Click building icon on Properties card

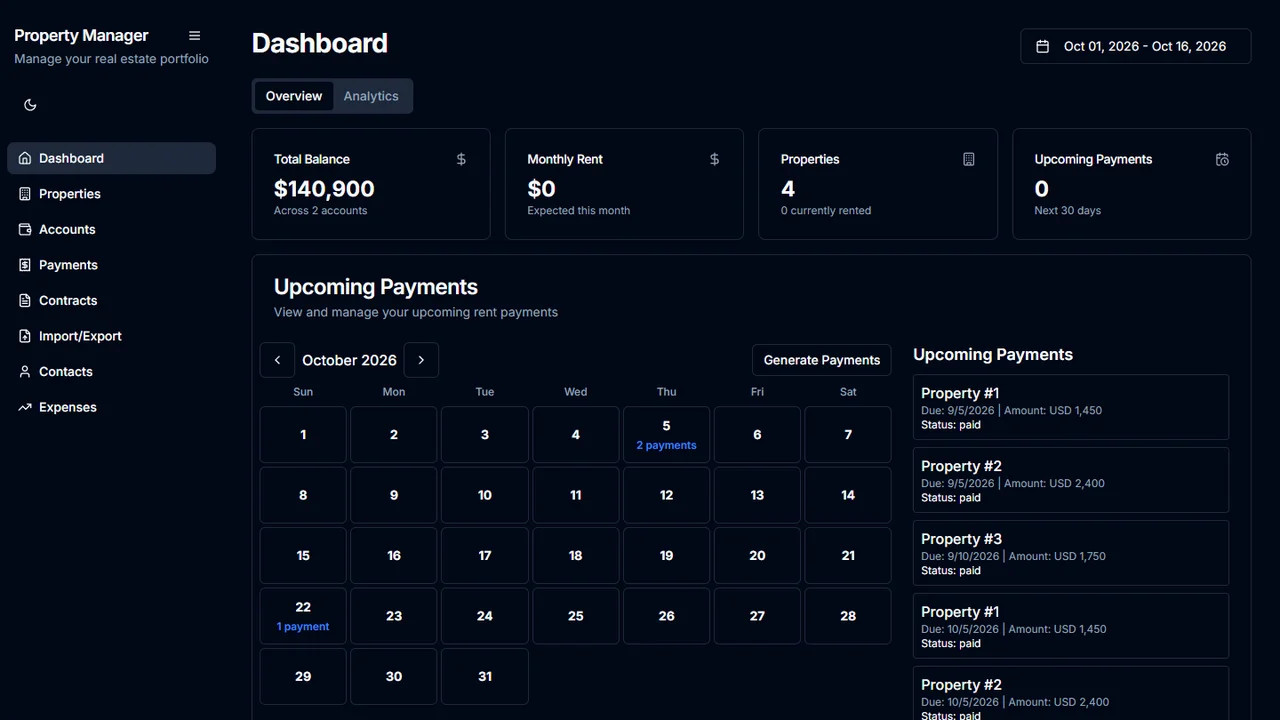pos(968,159)
